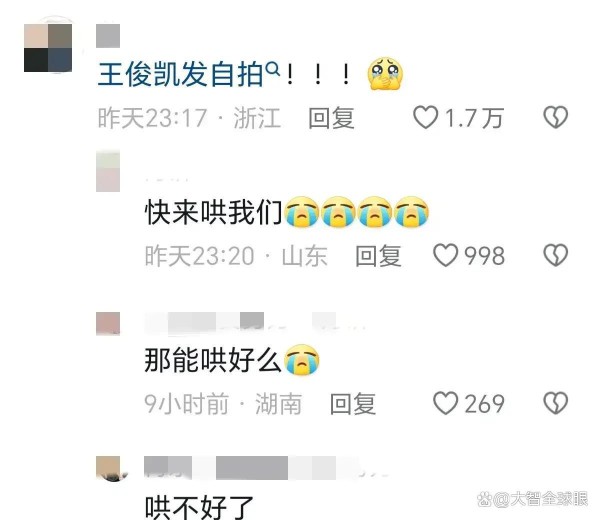Open username above 哄不好了 comment

pyautogui.click(x=266, y=468)
